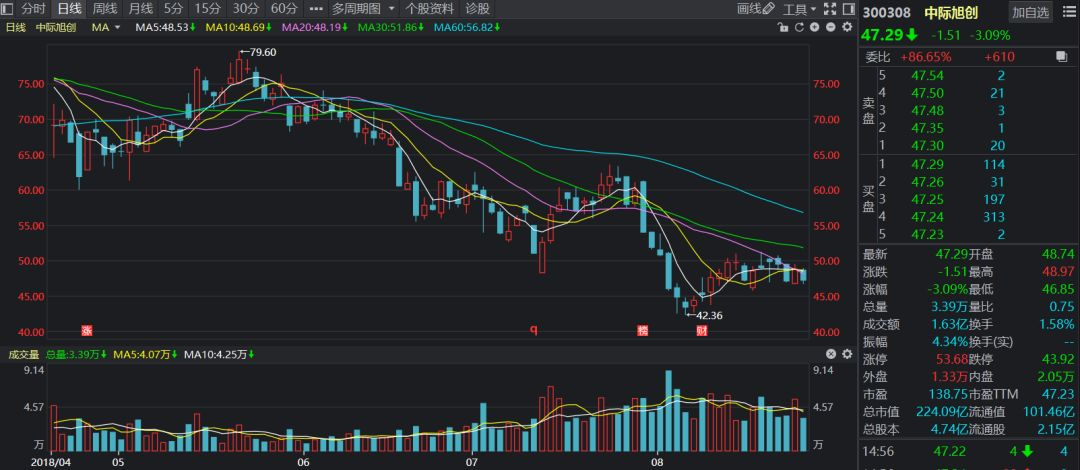Refresh the main chart
The image size is (1080, 470).
[799, 27]
